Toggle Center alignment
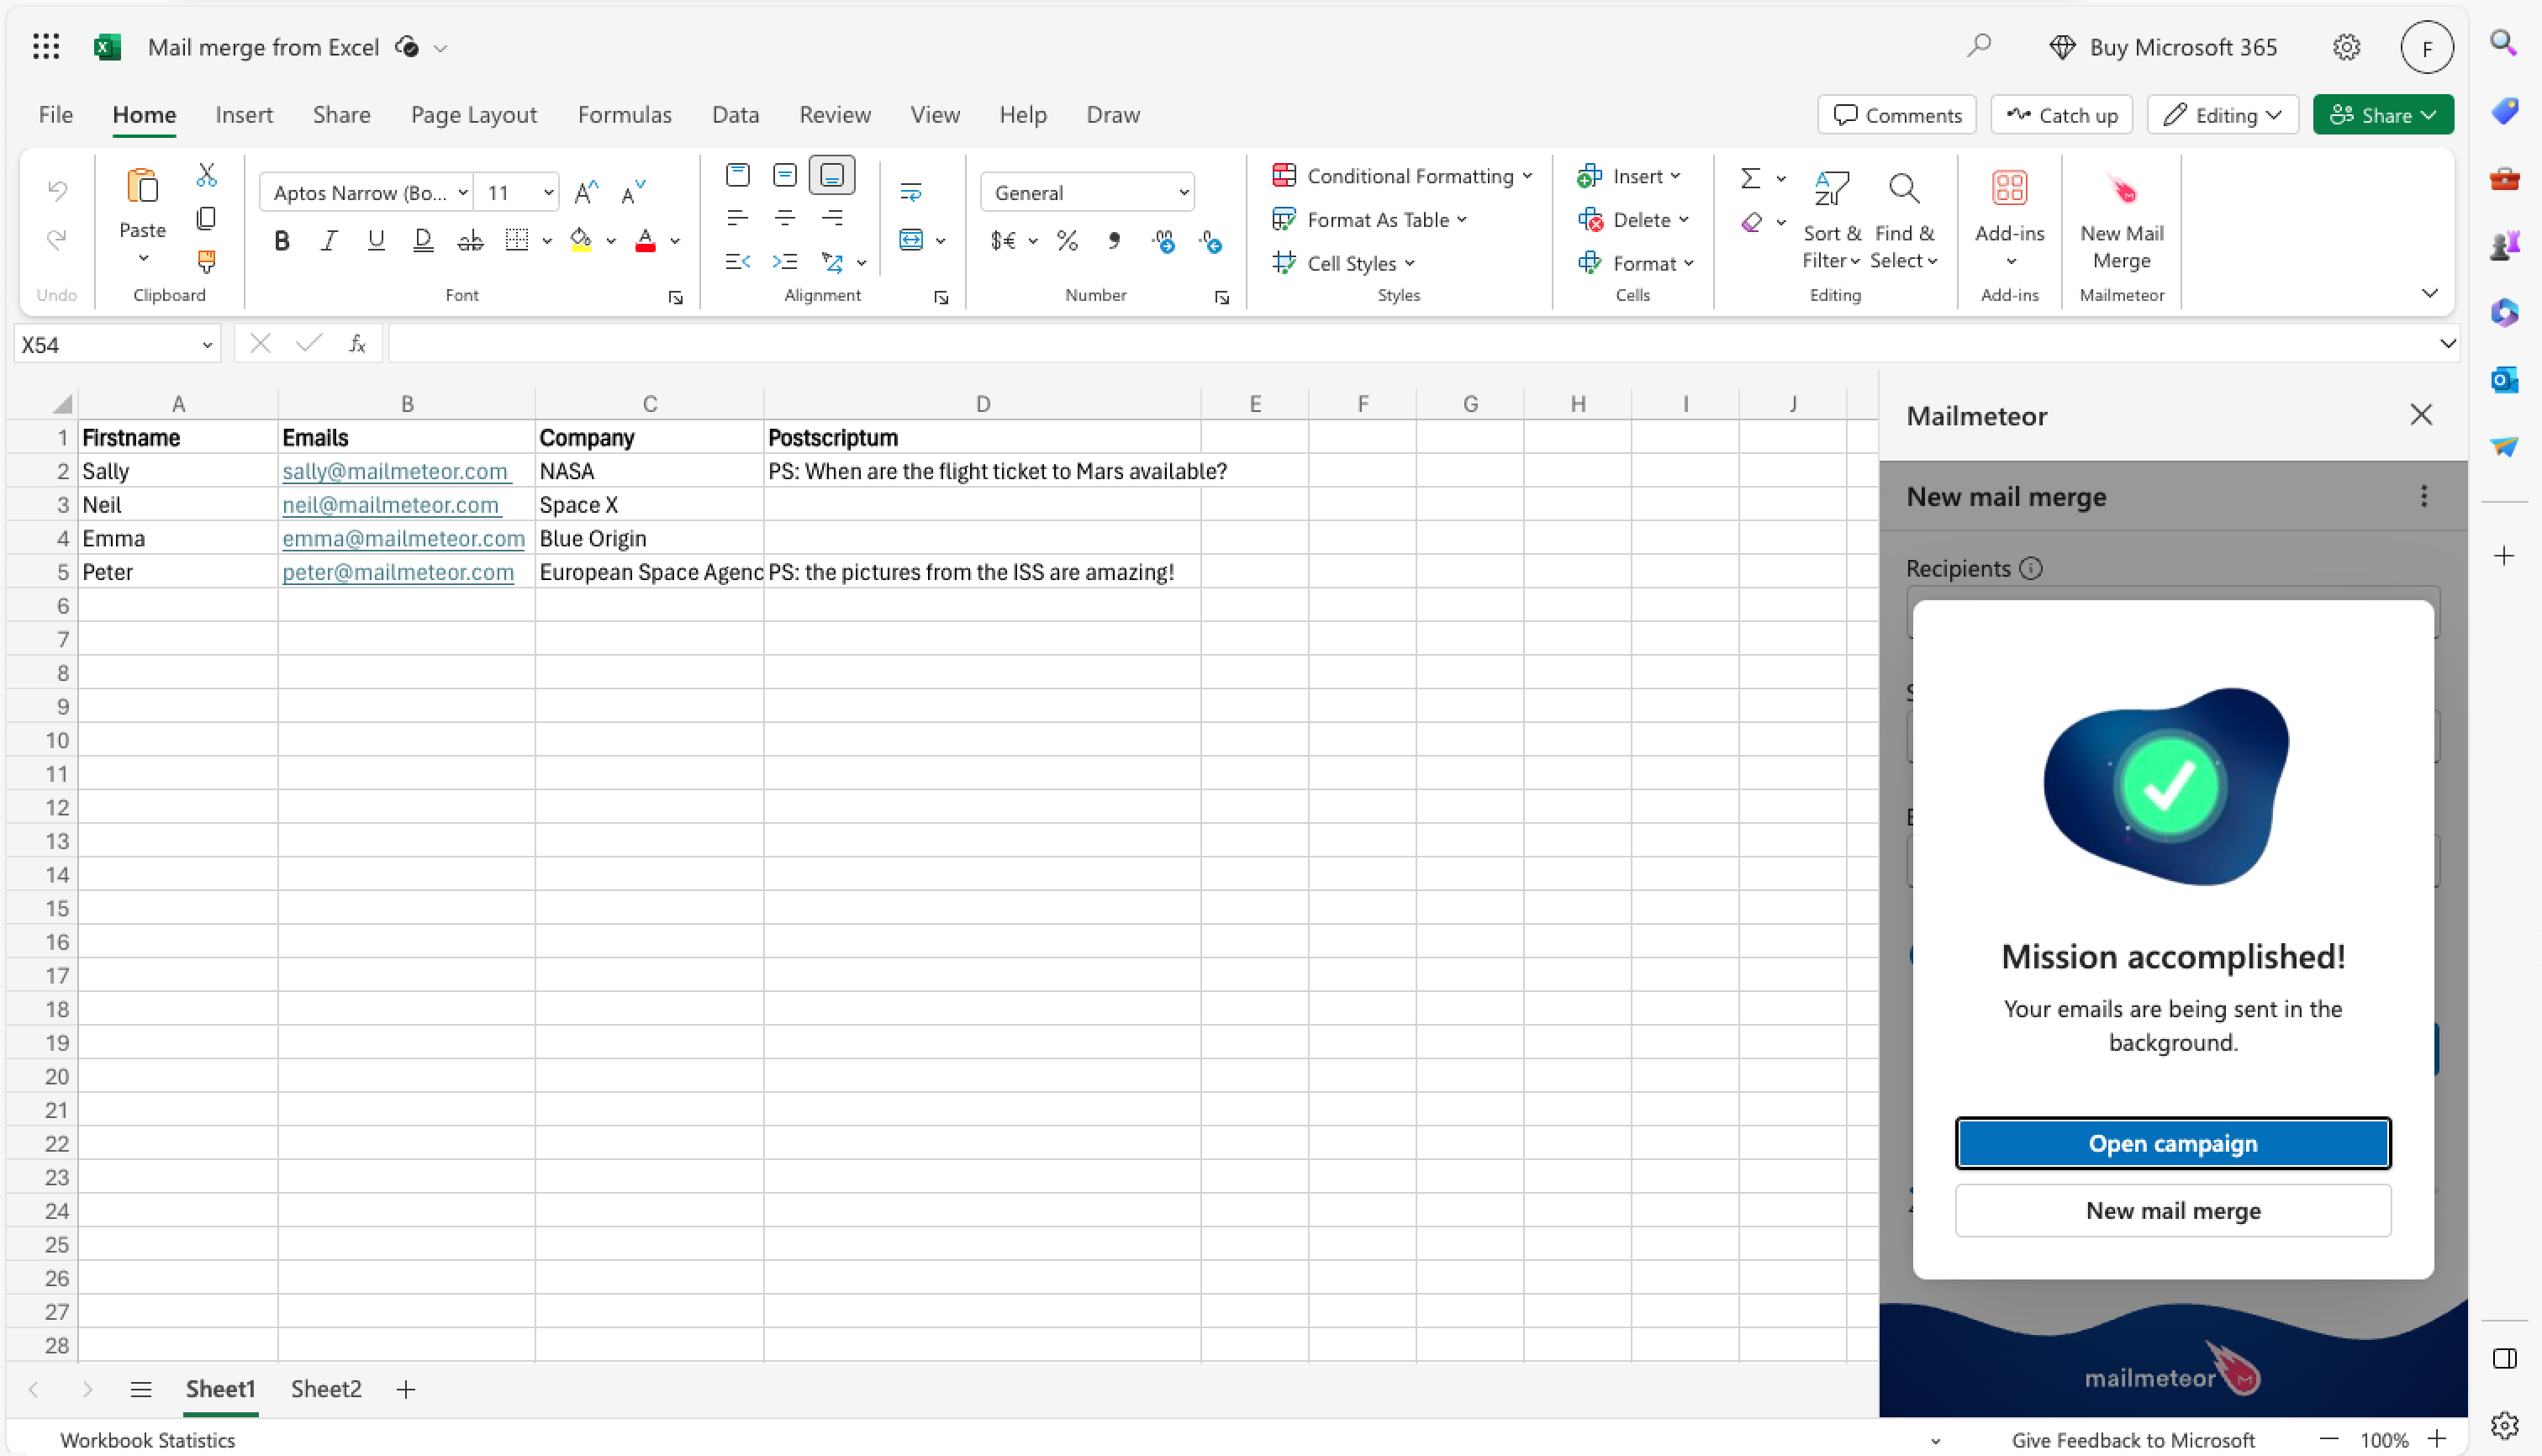This screenshot has width=2542, height=1456. tap(785, 218)
